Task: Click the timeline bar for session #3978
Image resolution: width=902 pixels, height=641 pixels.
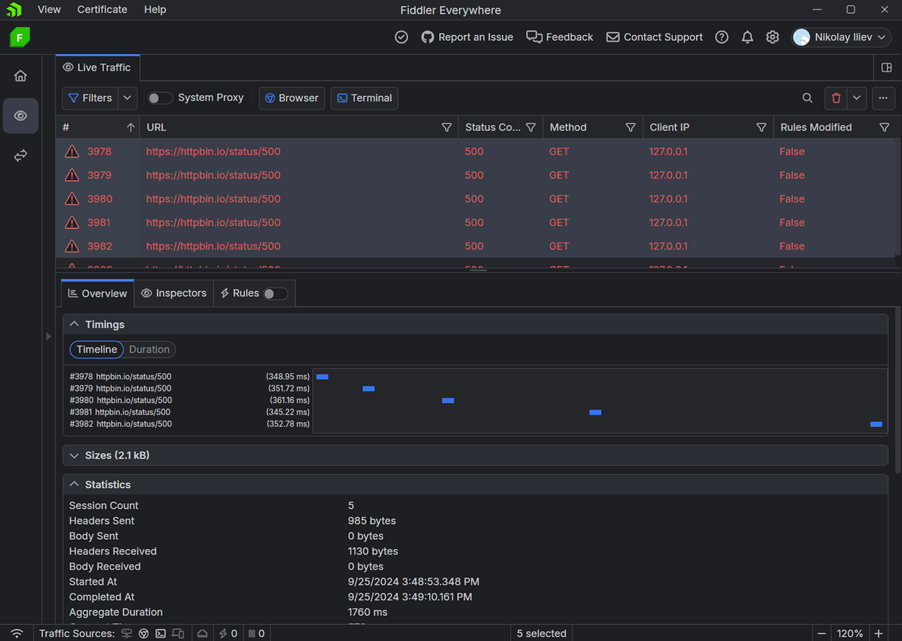Action: [322, 377]
